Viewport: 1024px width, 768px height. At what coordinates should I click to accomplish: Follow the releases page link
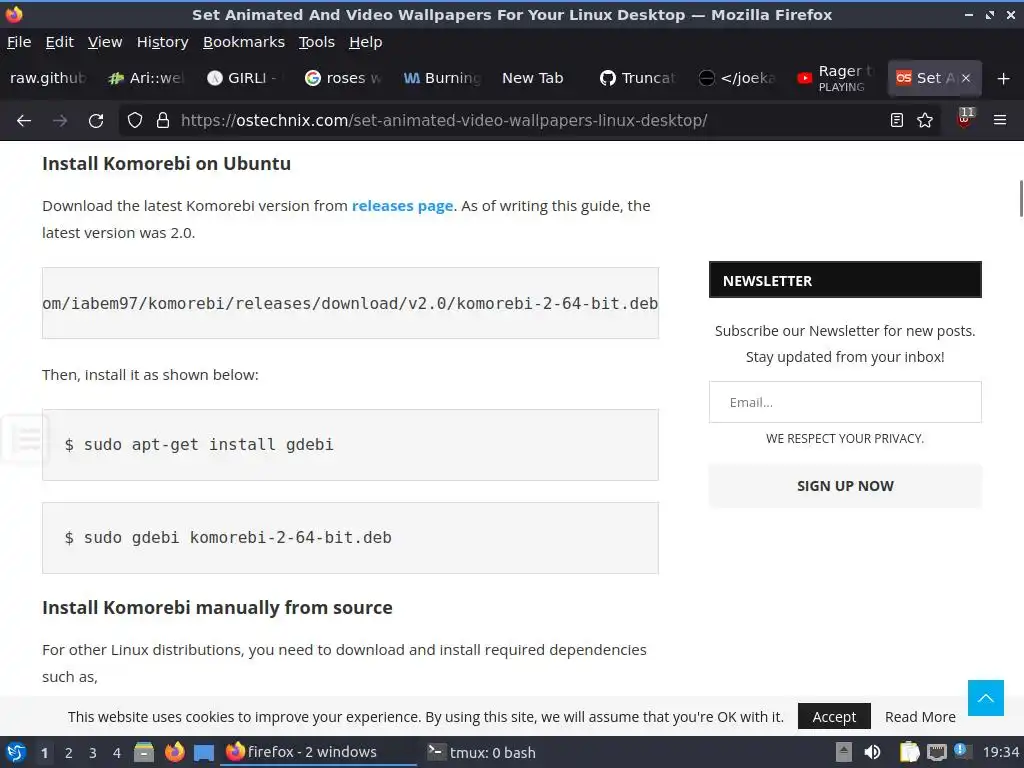coord(402,206)
